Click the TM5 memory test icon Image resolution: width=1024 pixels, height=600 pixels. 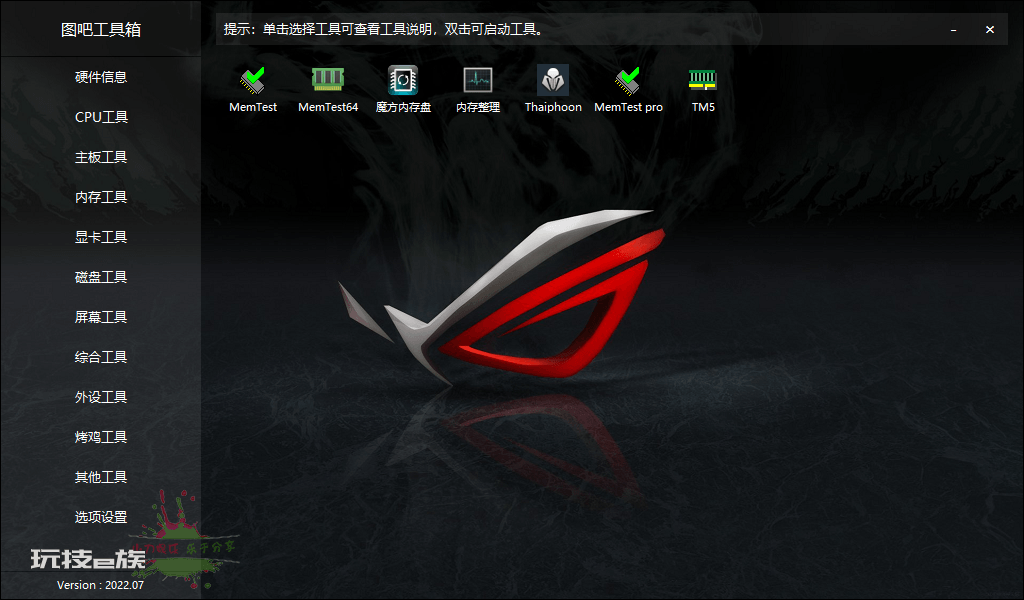(703, 80)
